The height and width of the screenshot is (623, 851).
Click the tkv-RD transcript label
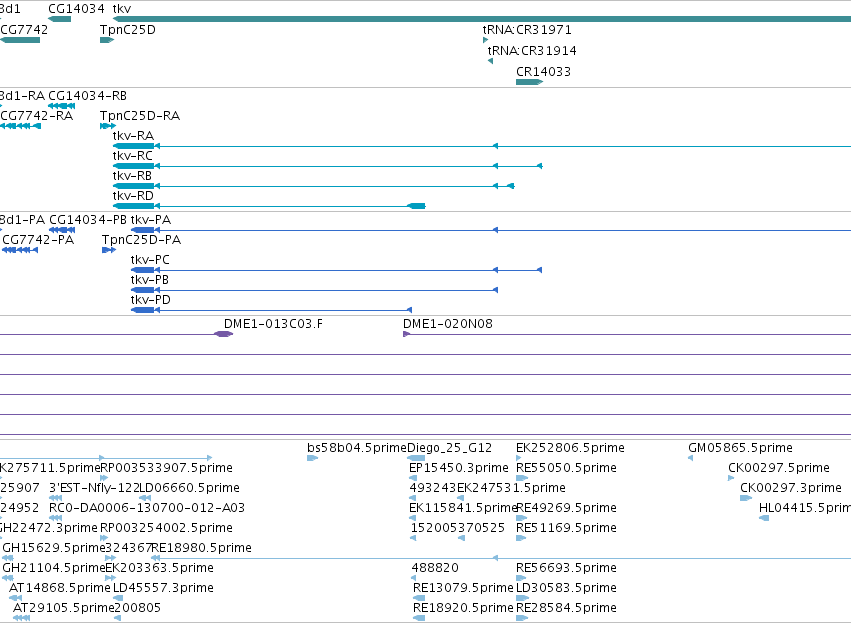pyautogui.click(x=133, y=196)
